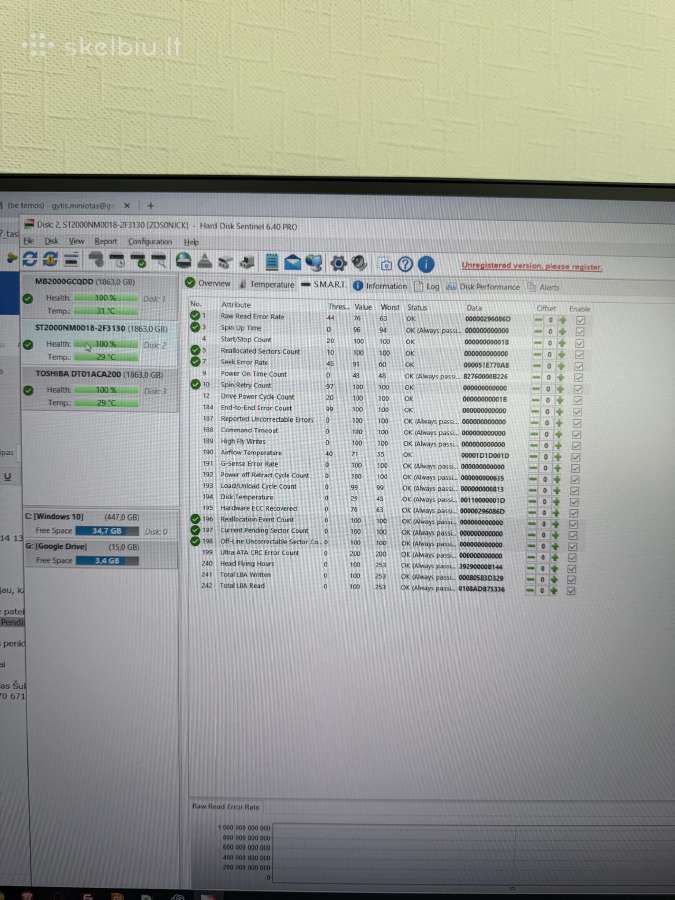Open the blue report document toolbar icon
The width and height of the screenshot is (675, 900).
(272, 262)
